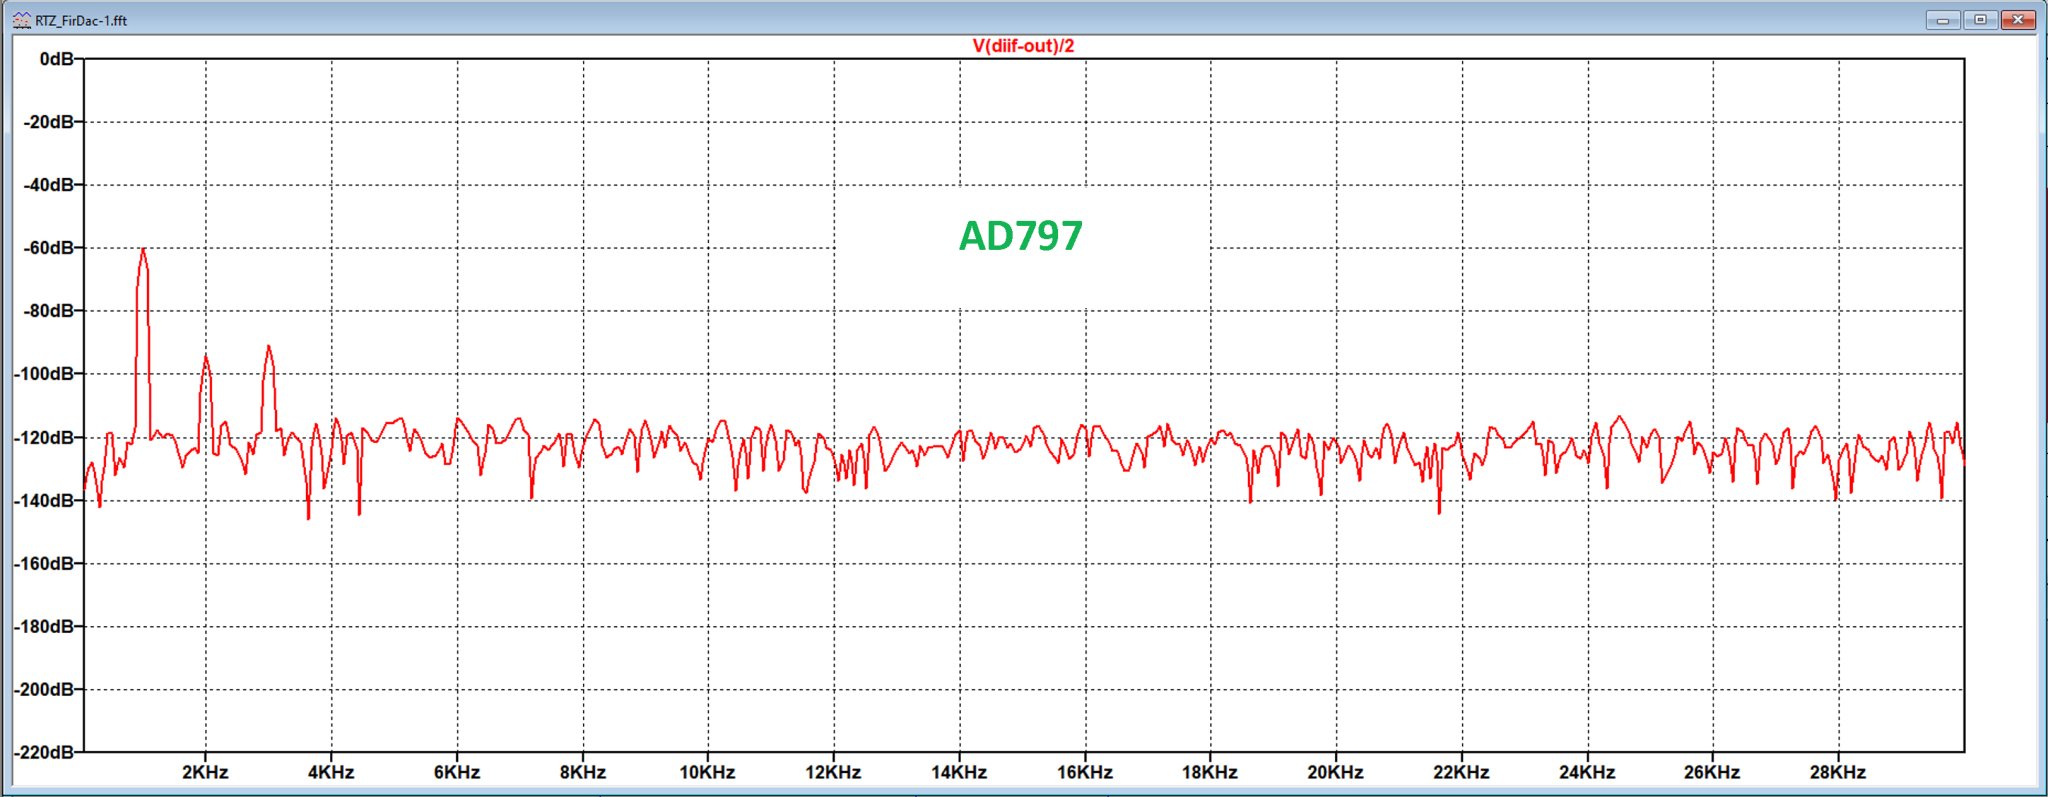2048x797 pixels.
Task: Click the green AD797 annotation text
Action: 1021,236
